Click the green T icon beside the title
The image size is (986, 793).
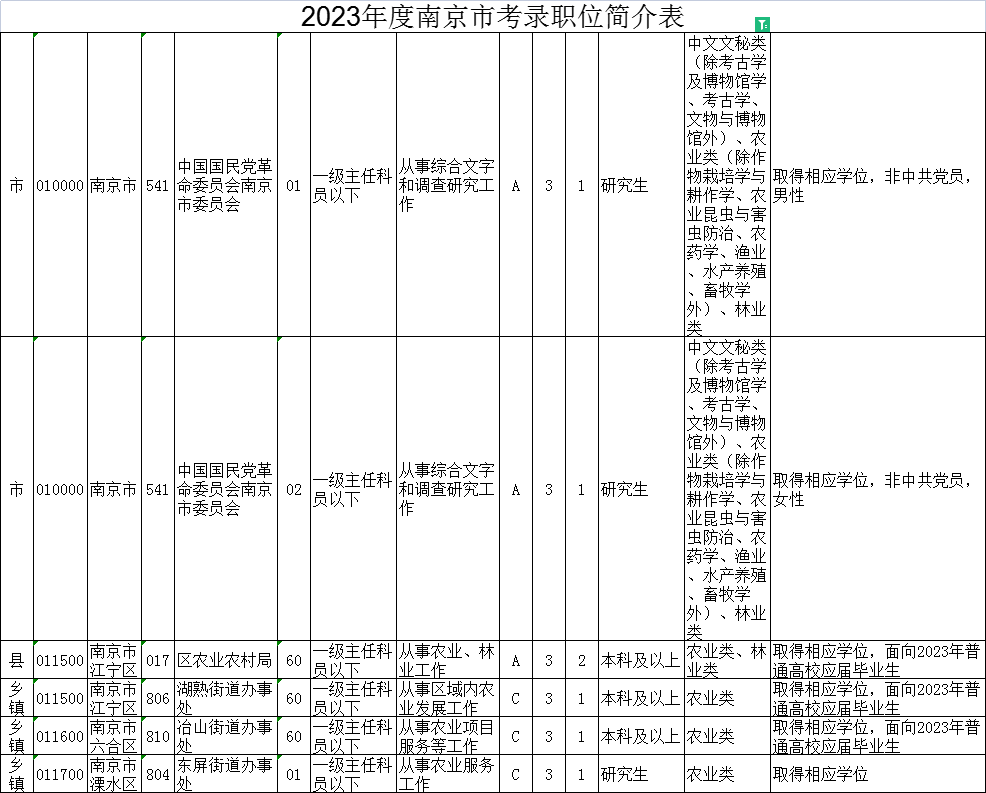762,23
